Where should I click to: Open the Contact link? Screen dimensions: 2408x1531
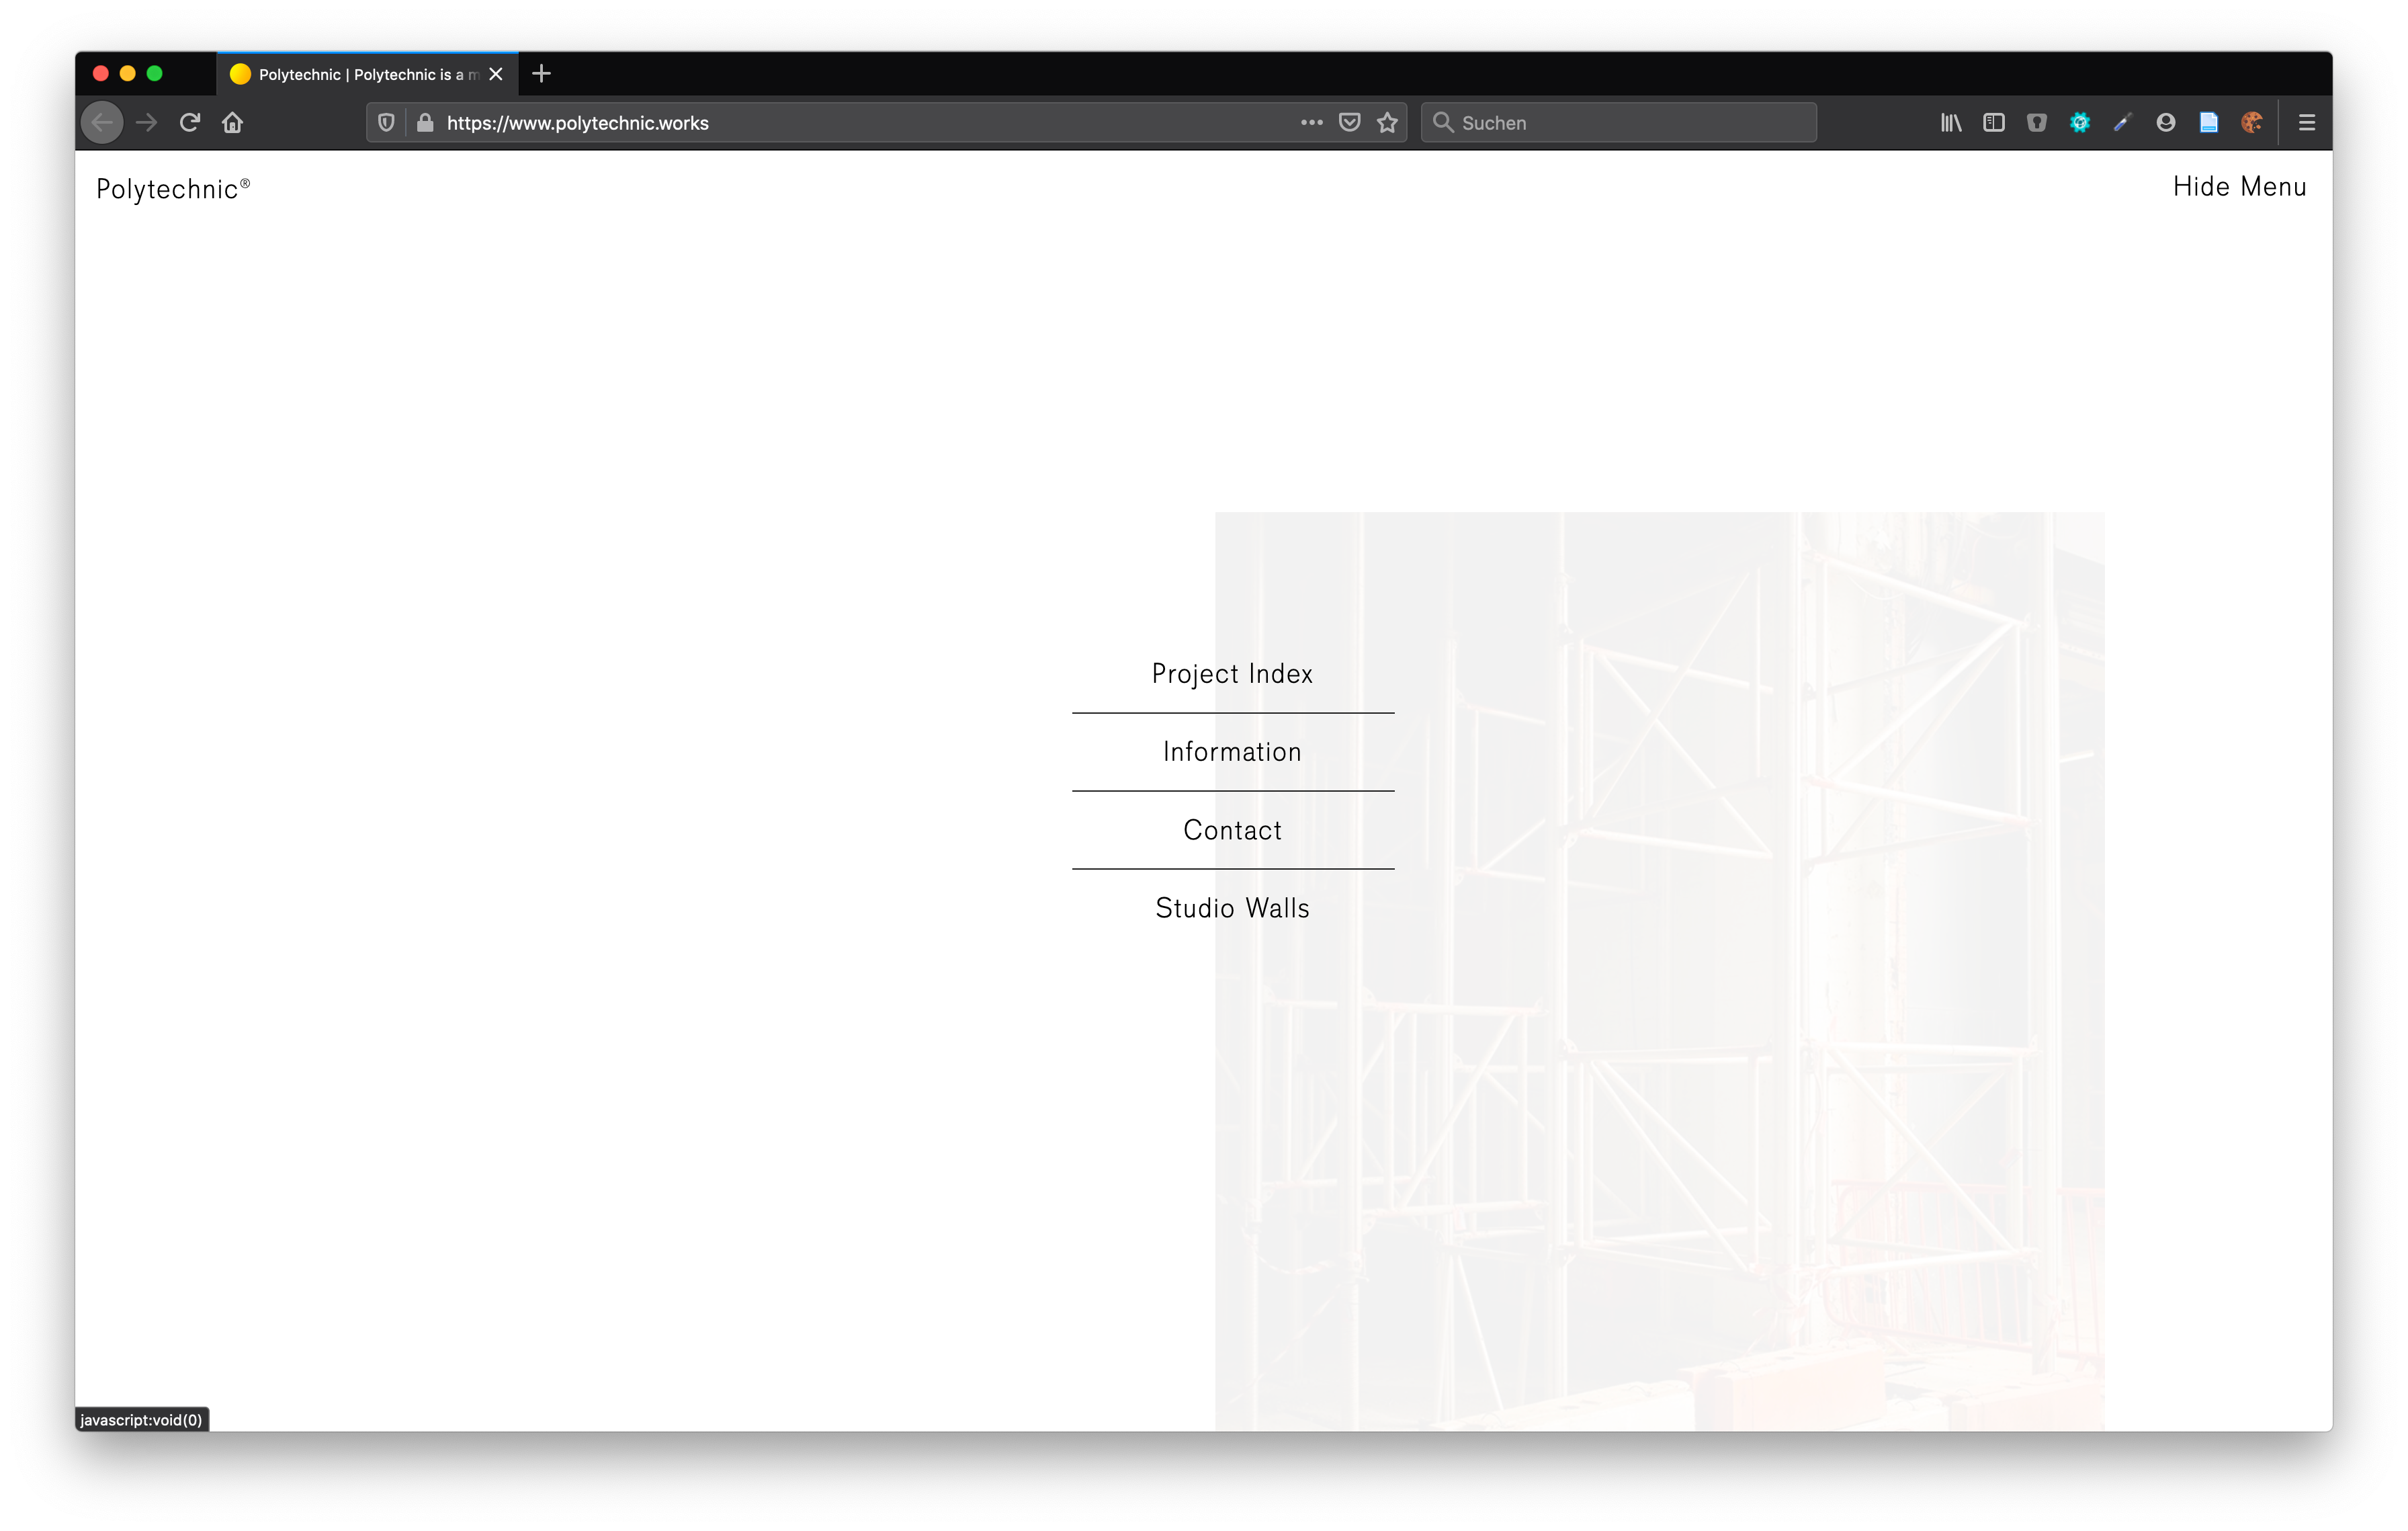coord(1232,830)
